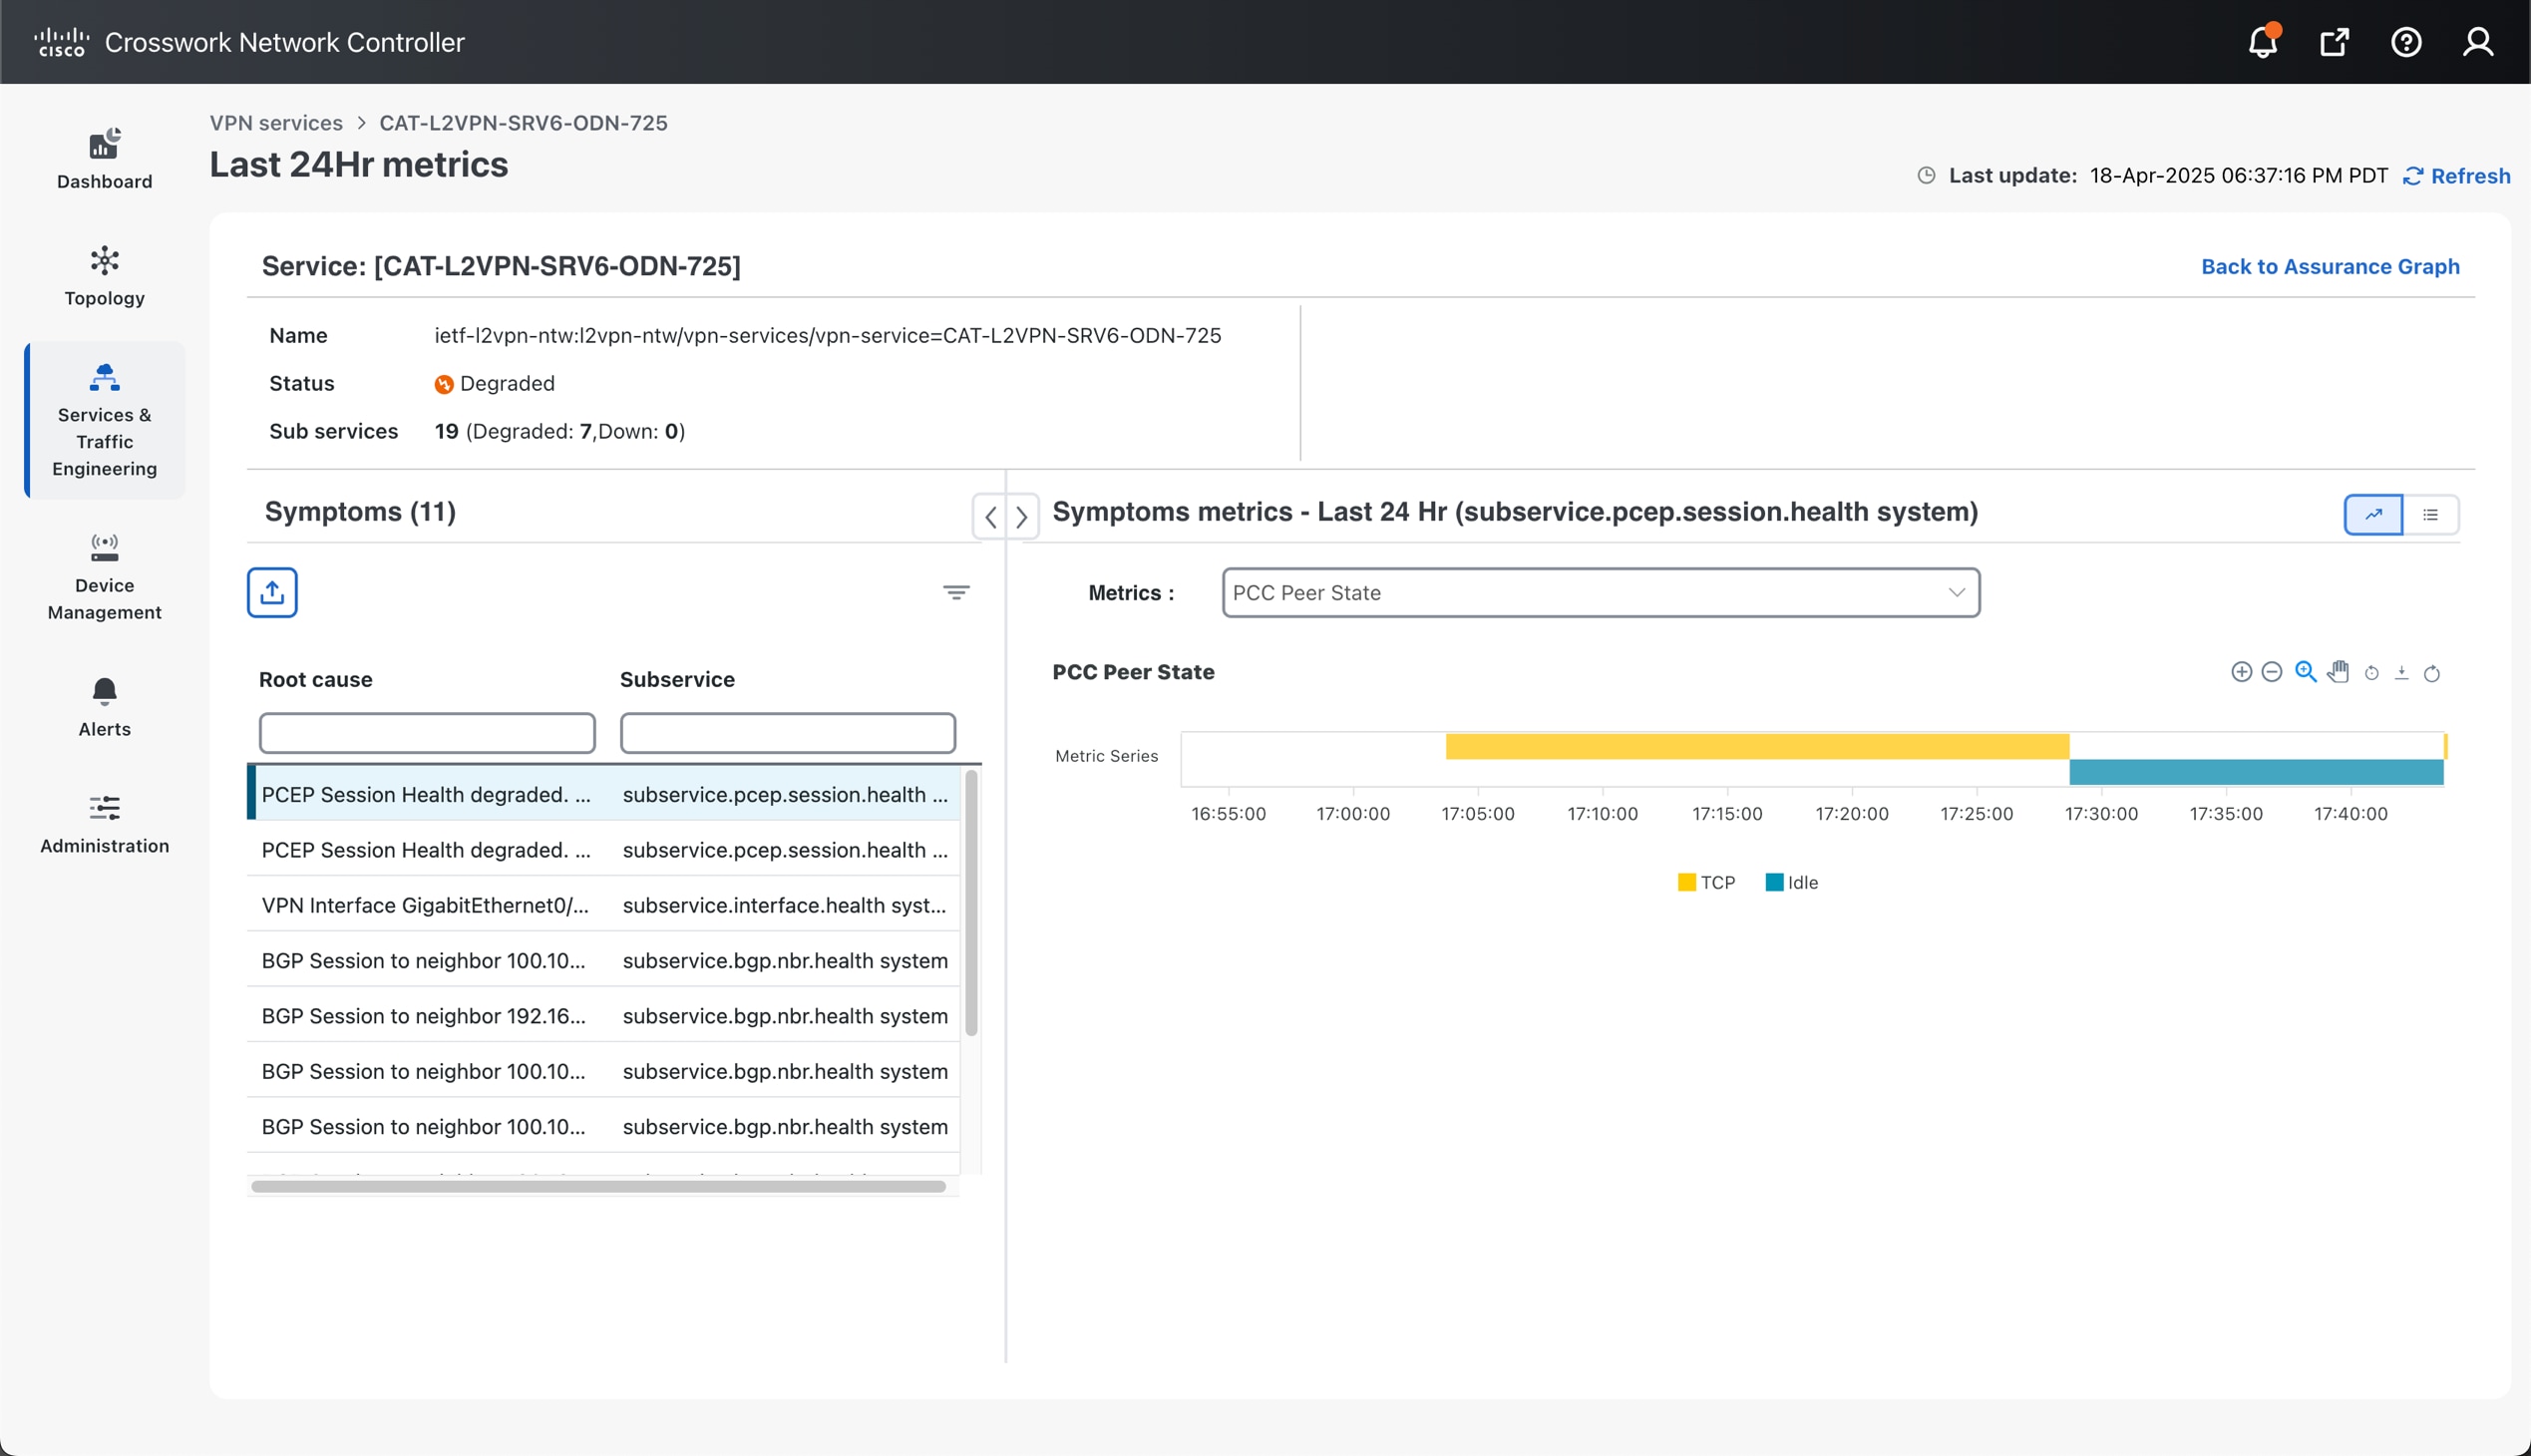Open Device Management in sidebar
Viewport: 2531px width, 1456px height.
point(104,577)
